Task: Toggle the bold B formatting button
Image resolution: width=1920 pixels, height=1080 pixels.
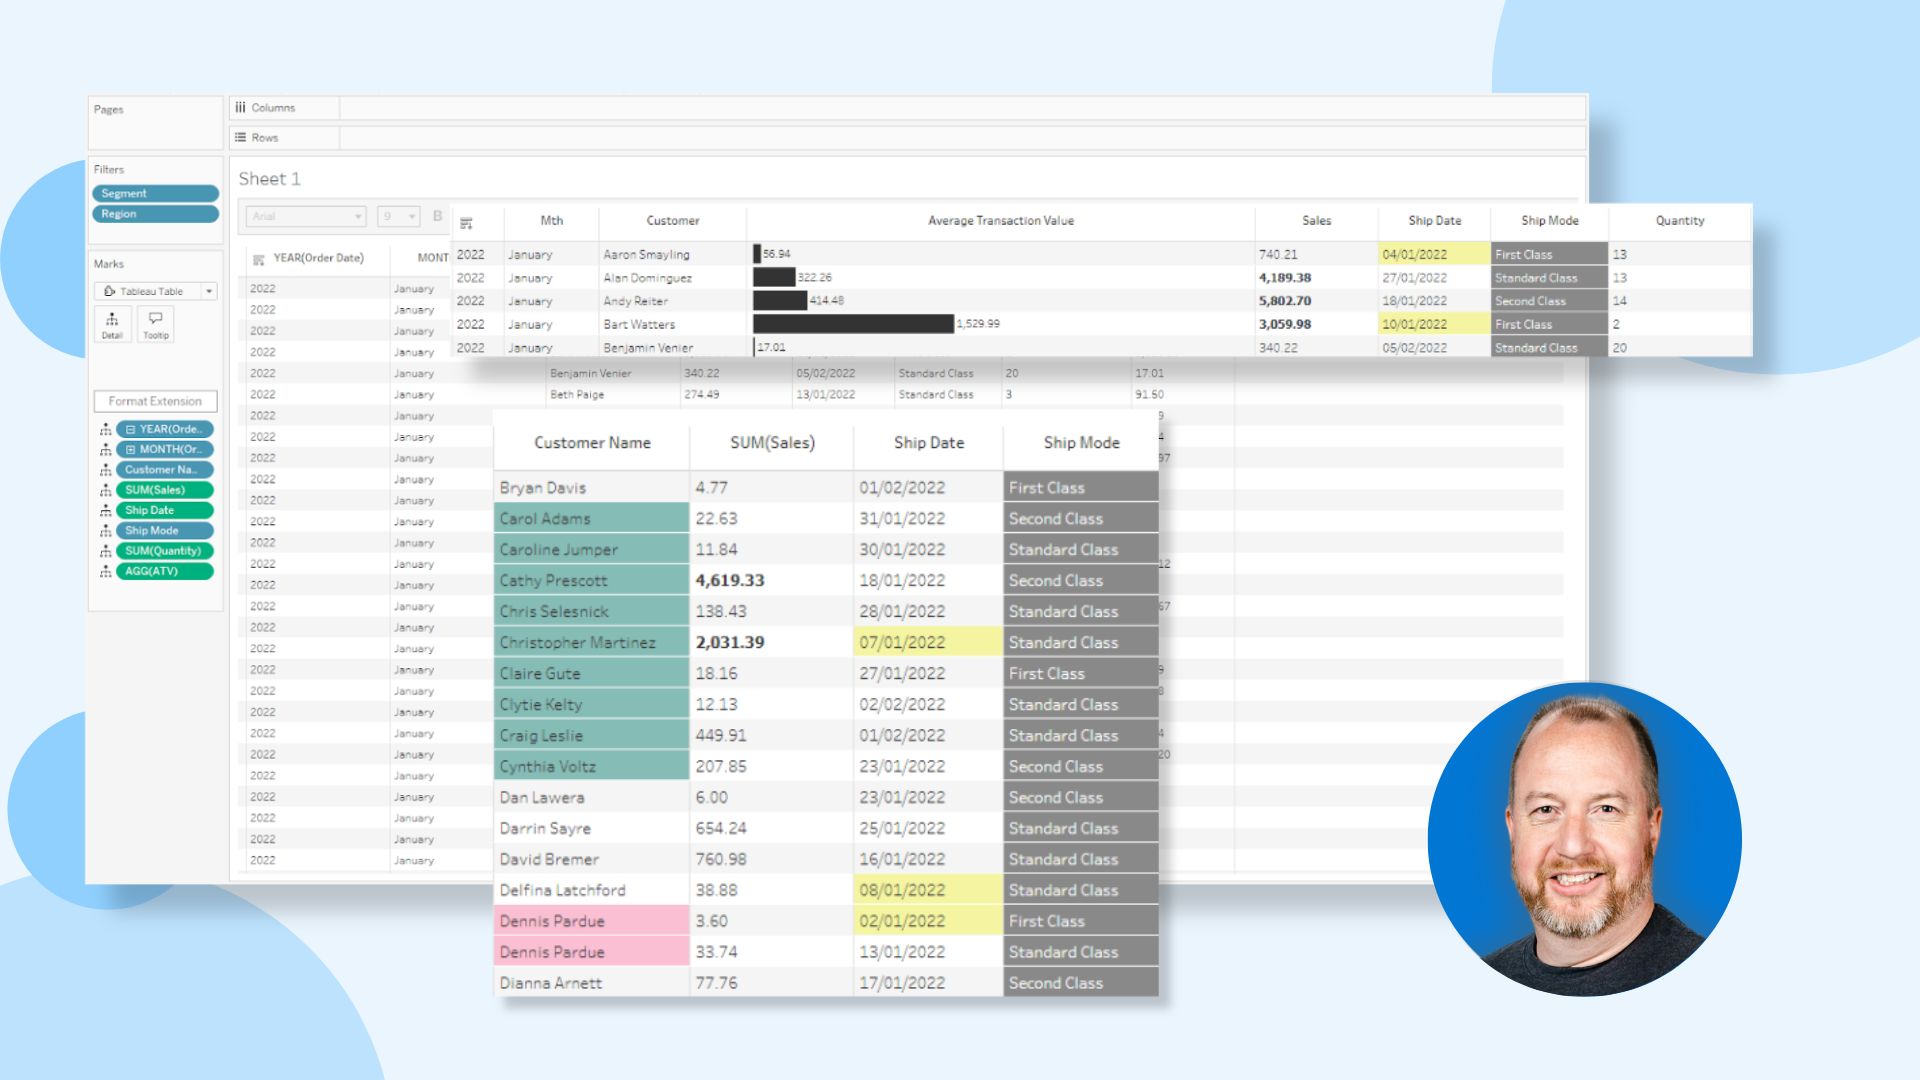Action: click(x=437, y=216)
